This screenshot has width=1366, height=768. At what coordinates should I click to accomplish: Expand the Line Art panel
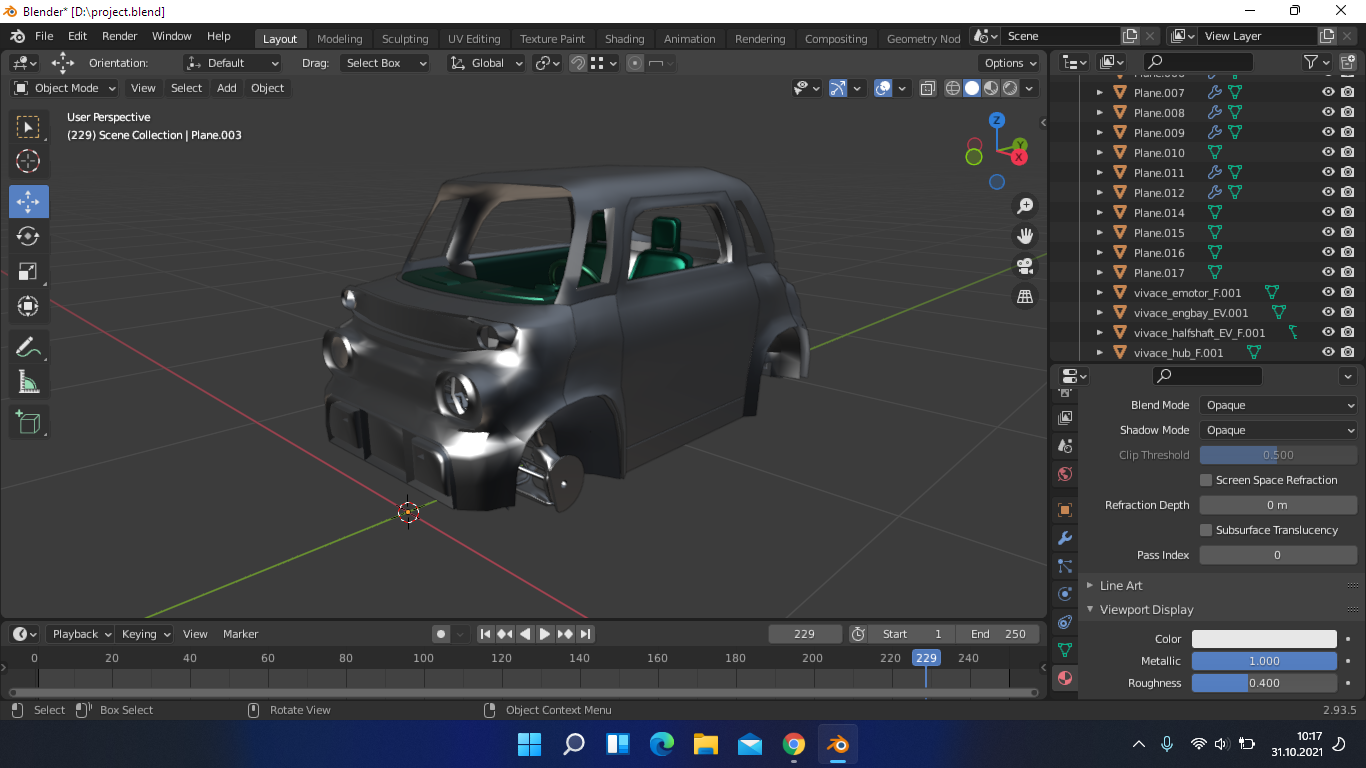tap(1120, 585)
